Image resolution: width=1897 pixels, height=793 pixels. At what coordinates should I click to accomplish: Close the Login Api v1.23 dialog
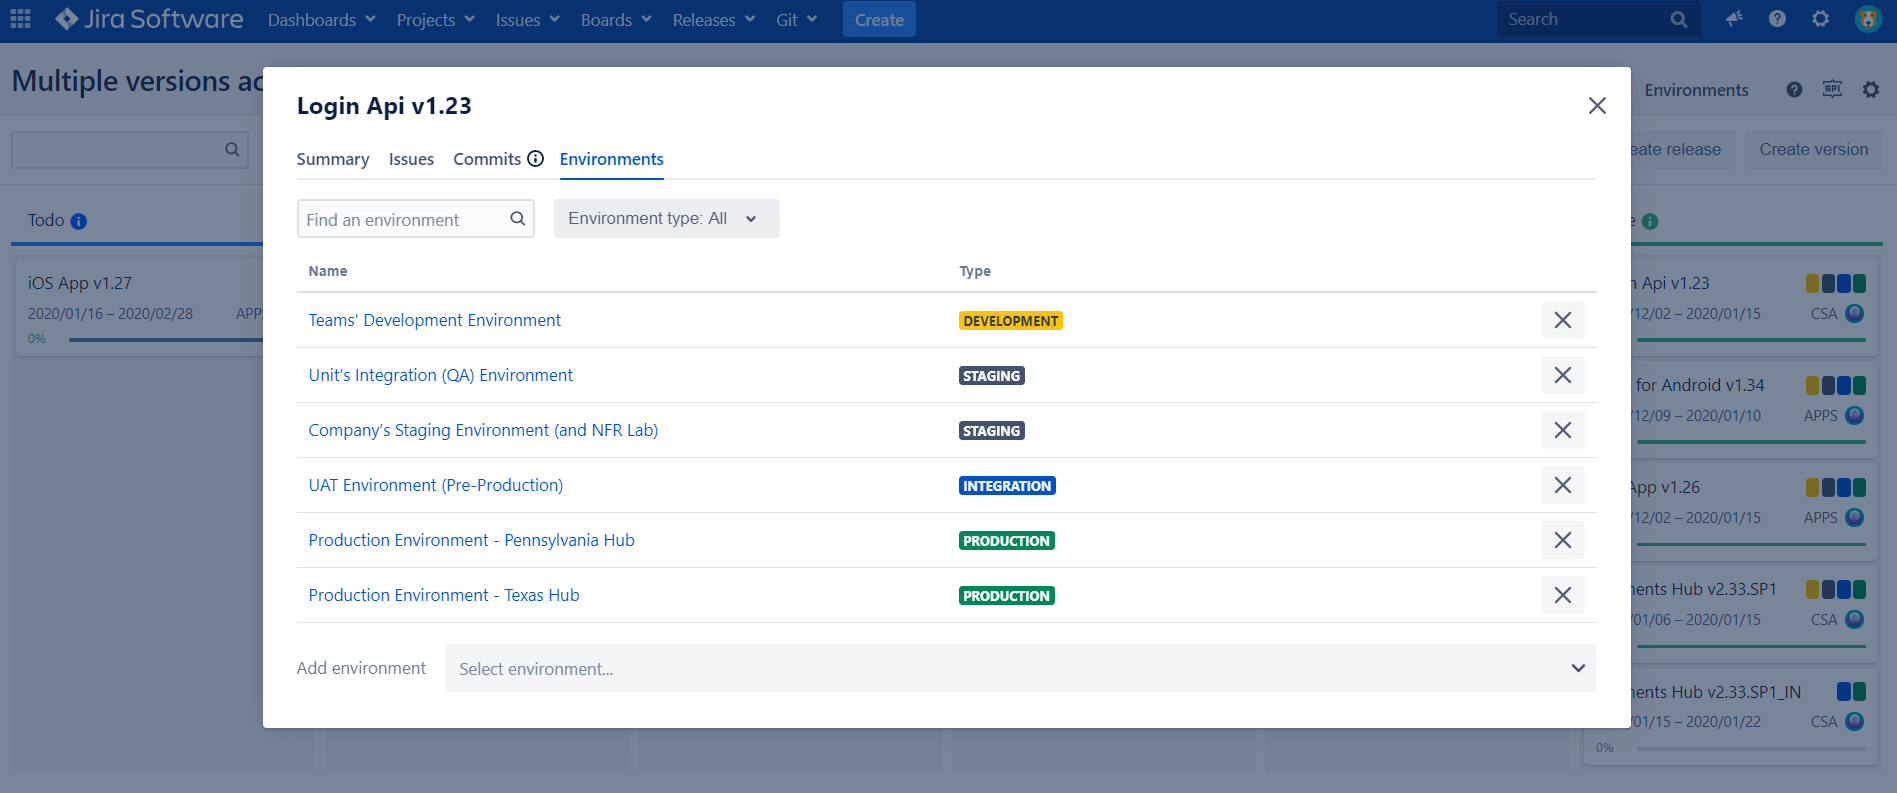pos(1597,106)
